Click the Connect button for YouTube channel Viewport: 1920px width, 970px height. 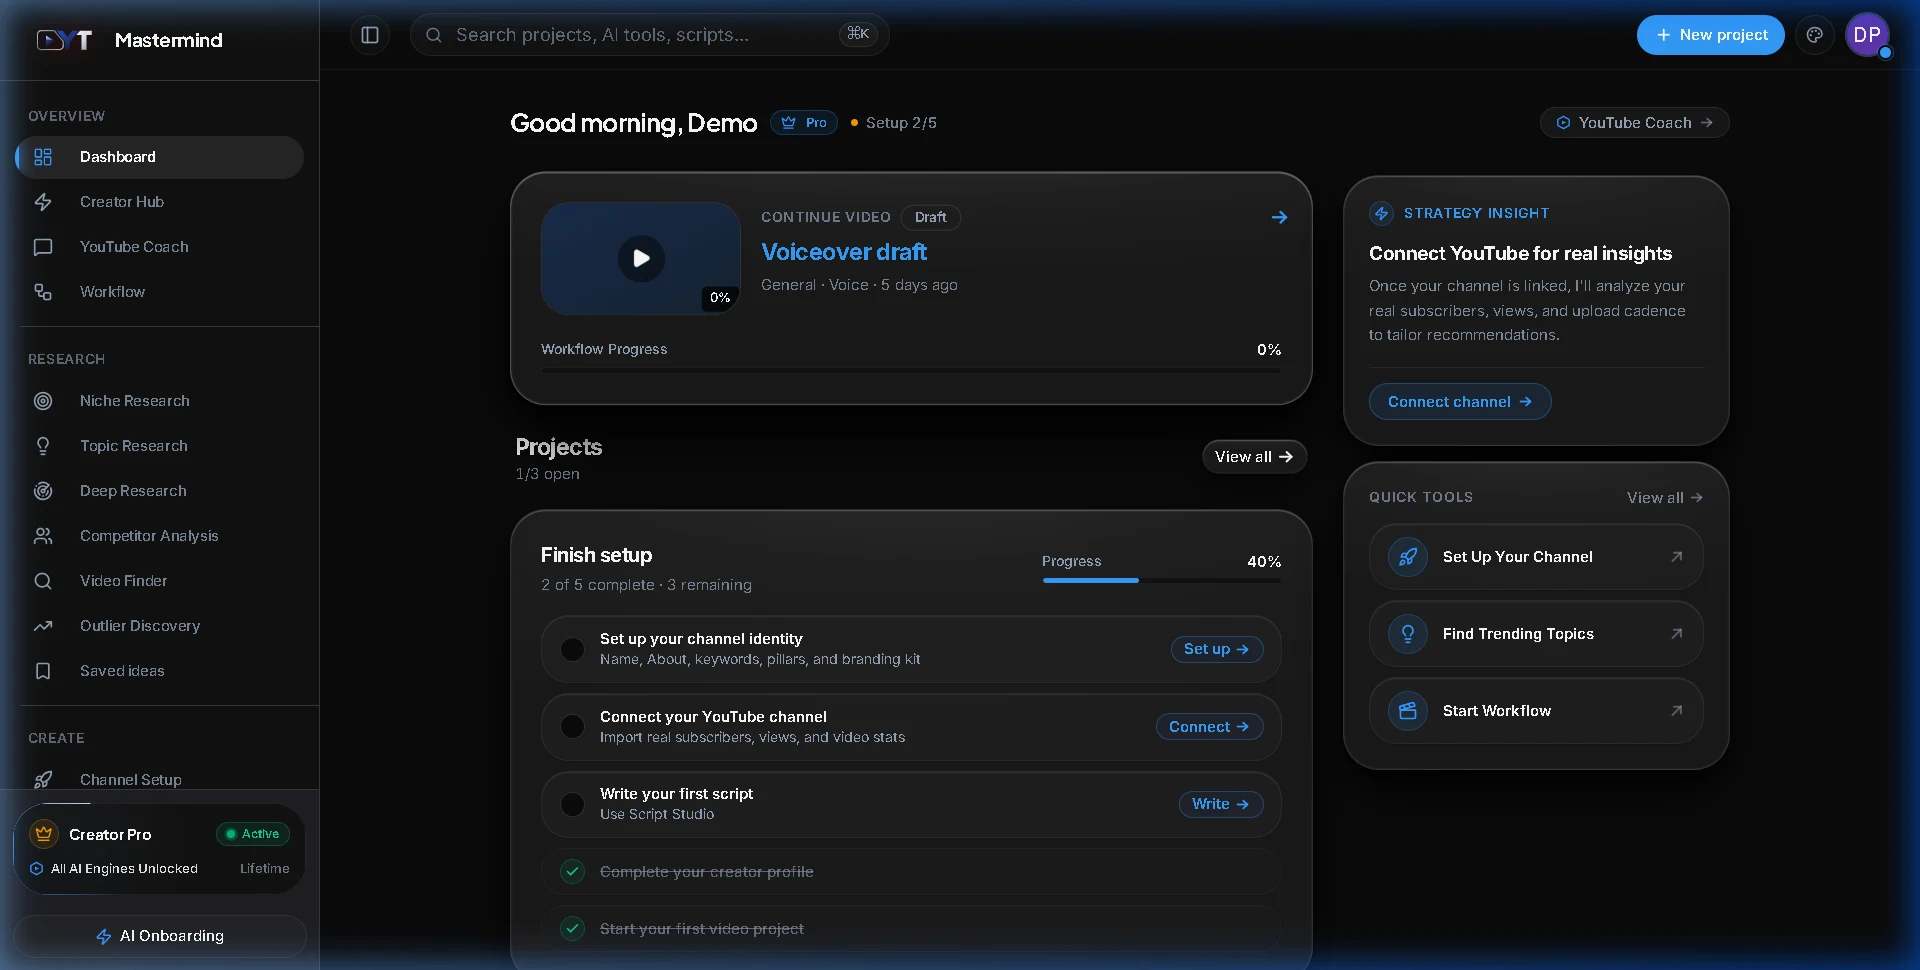(x=1209, y=727)
